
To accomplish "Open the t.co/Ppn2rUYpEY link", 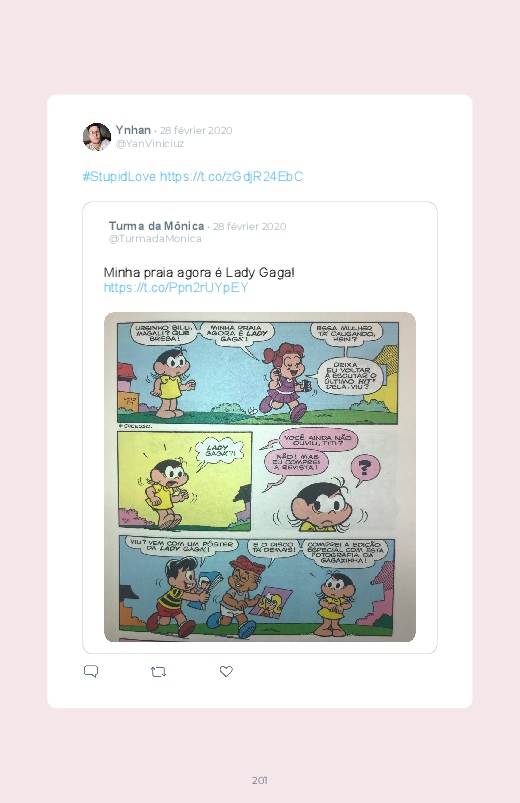I will click(176, 287).
